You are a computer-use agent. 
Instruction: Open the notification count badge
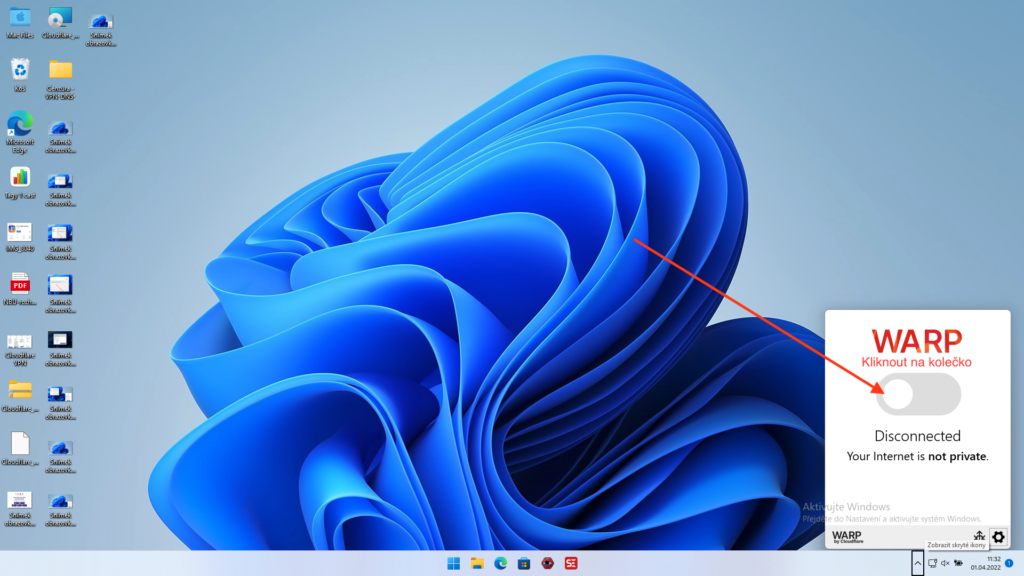[x=1008, y=563]
